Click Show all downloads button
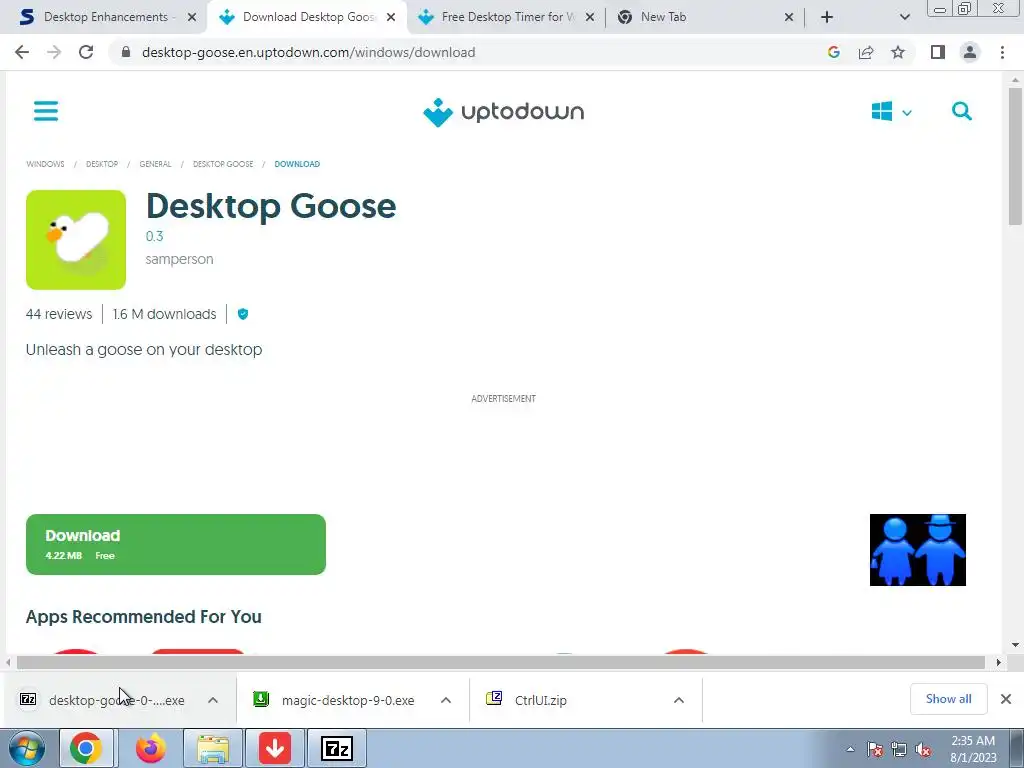Image resolution: width=1024 pixels, height=768 pixels. click(948, 699)
